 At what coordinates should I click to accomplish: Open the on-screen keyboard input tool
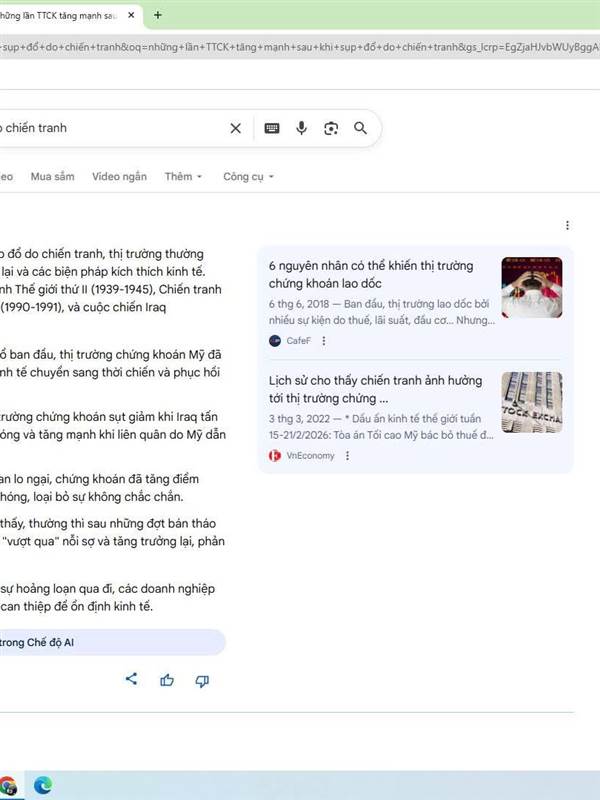(272, 128)
